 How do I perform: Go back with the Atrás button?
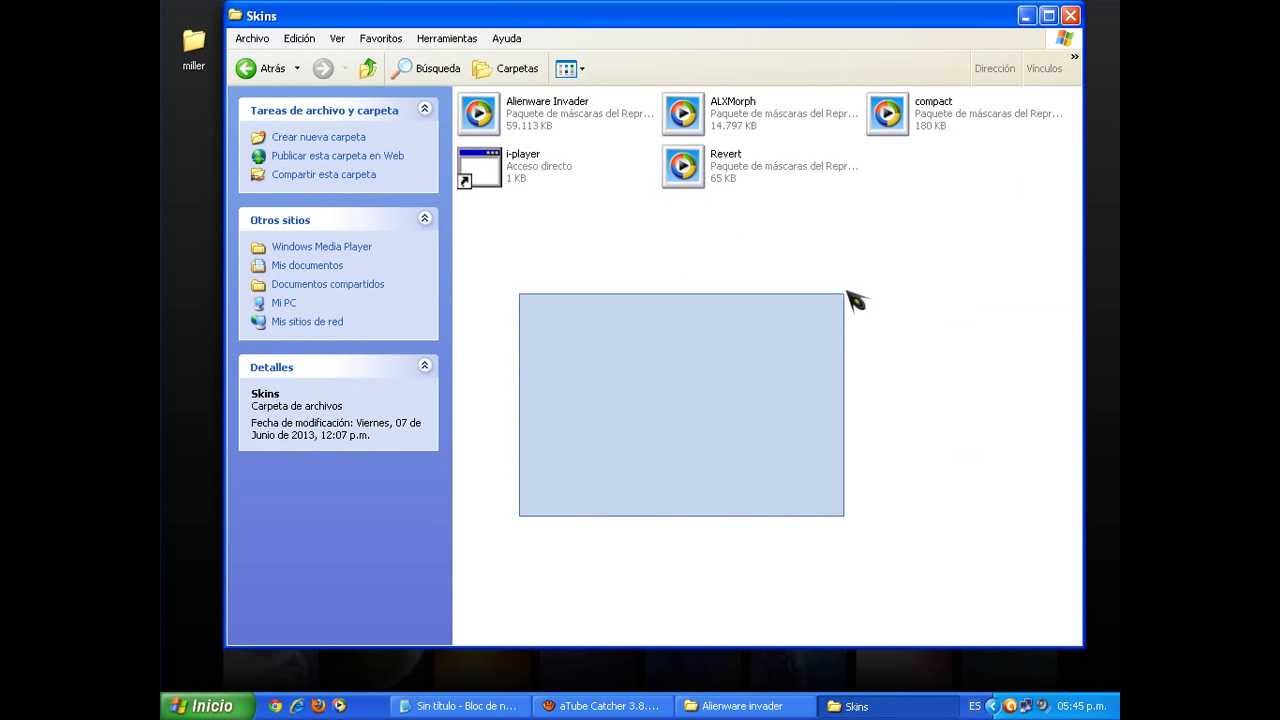click(261, 68)
